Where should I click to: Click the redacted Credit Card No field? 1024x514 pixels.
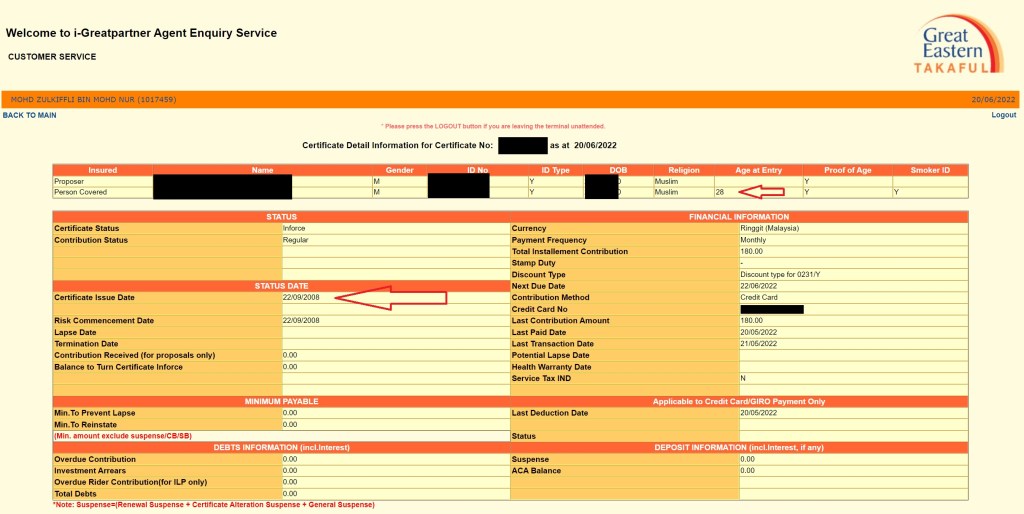click(x=772, y=309)
